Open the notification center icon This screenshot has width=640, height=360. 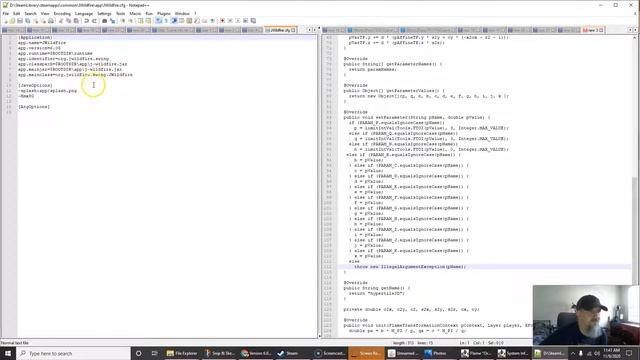coord(629,353)
